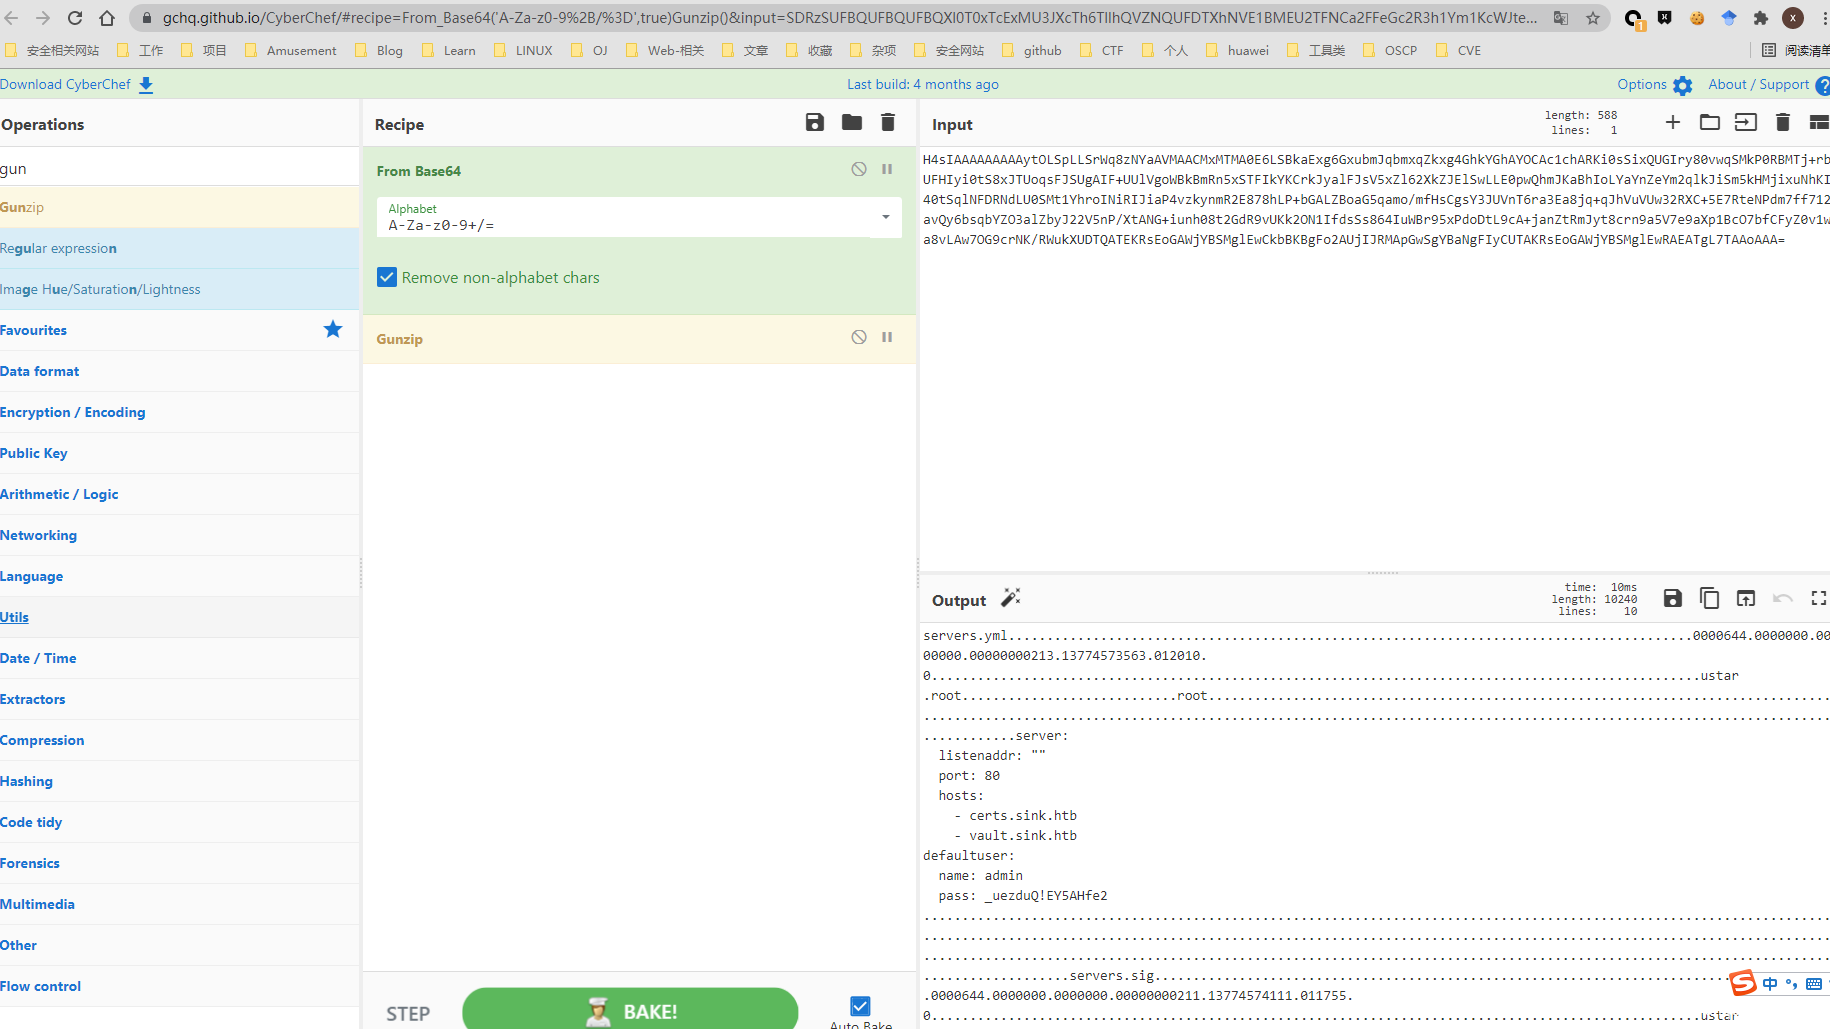
Task: Save the recipe using the disk icon
Action: tap(815, 122)
